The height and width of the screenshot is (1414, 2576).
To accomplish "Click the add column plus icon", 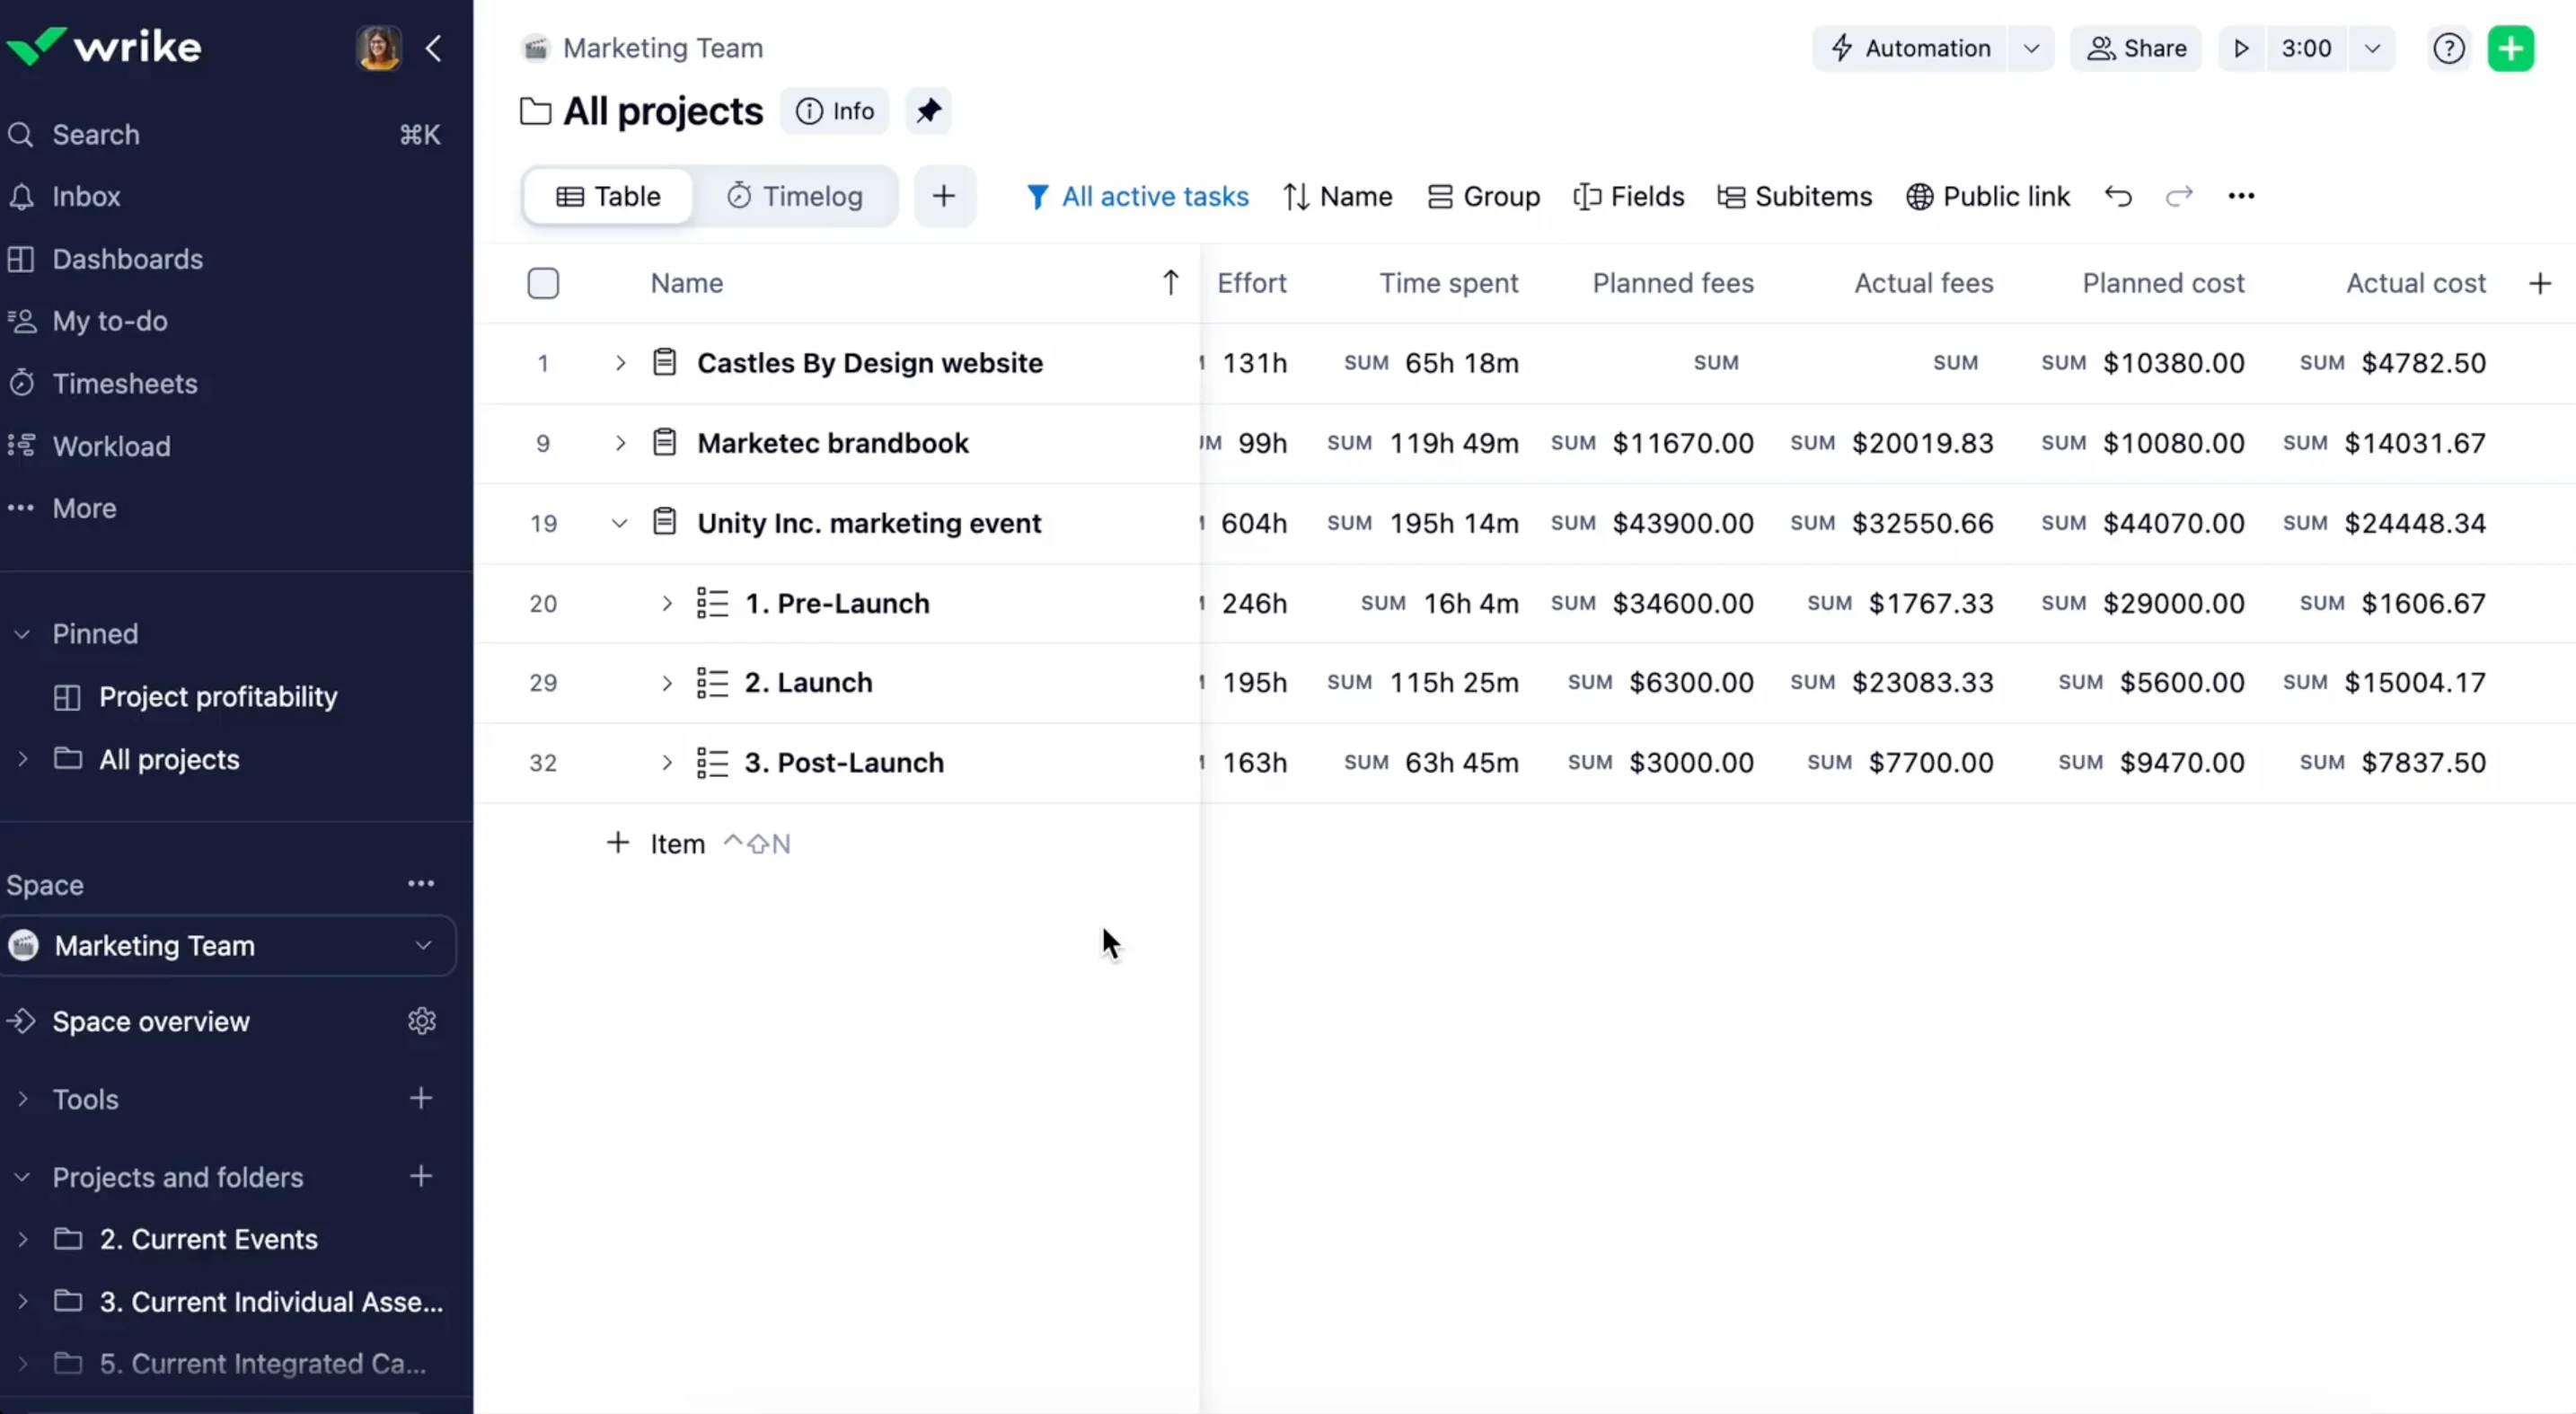I will point(2539,283).
